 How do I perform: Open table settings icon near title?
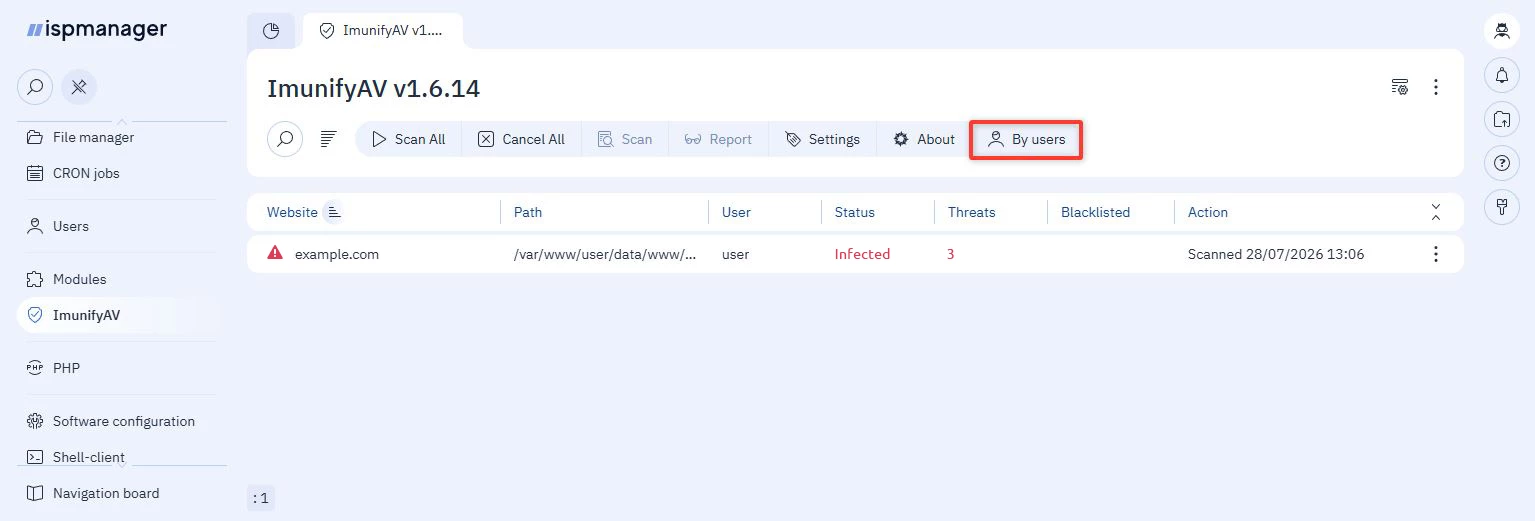[1400, 87]
